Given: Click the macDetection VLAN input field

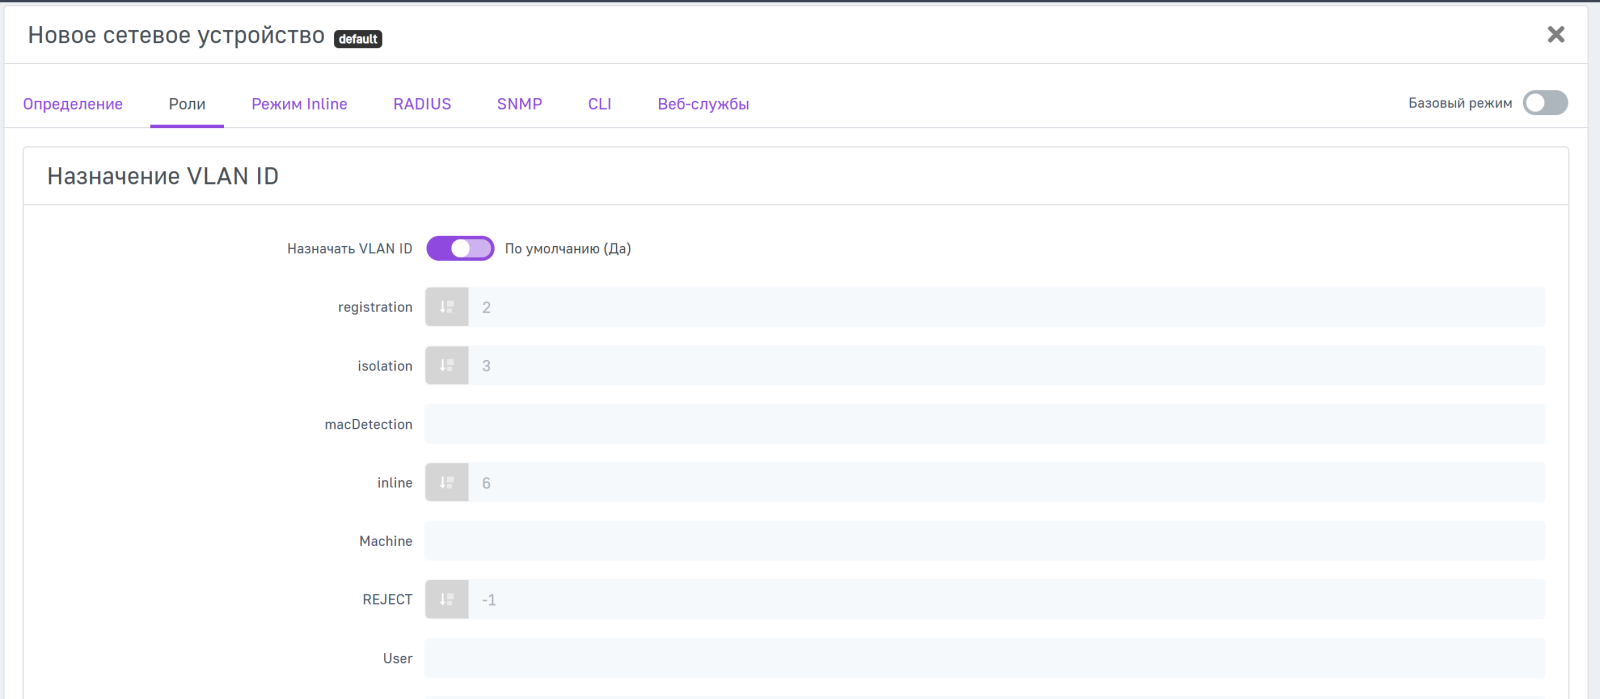Looking at the screenshot, I should click(984, 424).
